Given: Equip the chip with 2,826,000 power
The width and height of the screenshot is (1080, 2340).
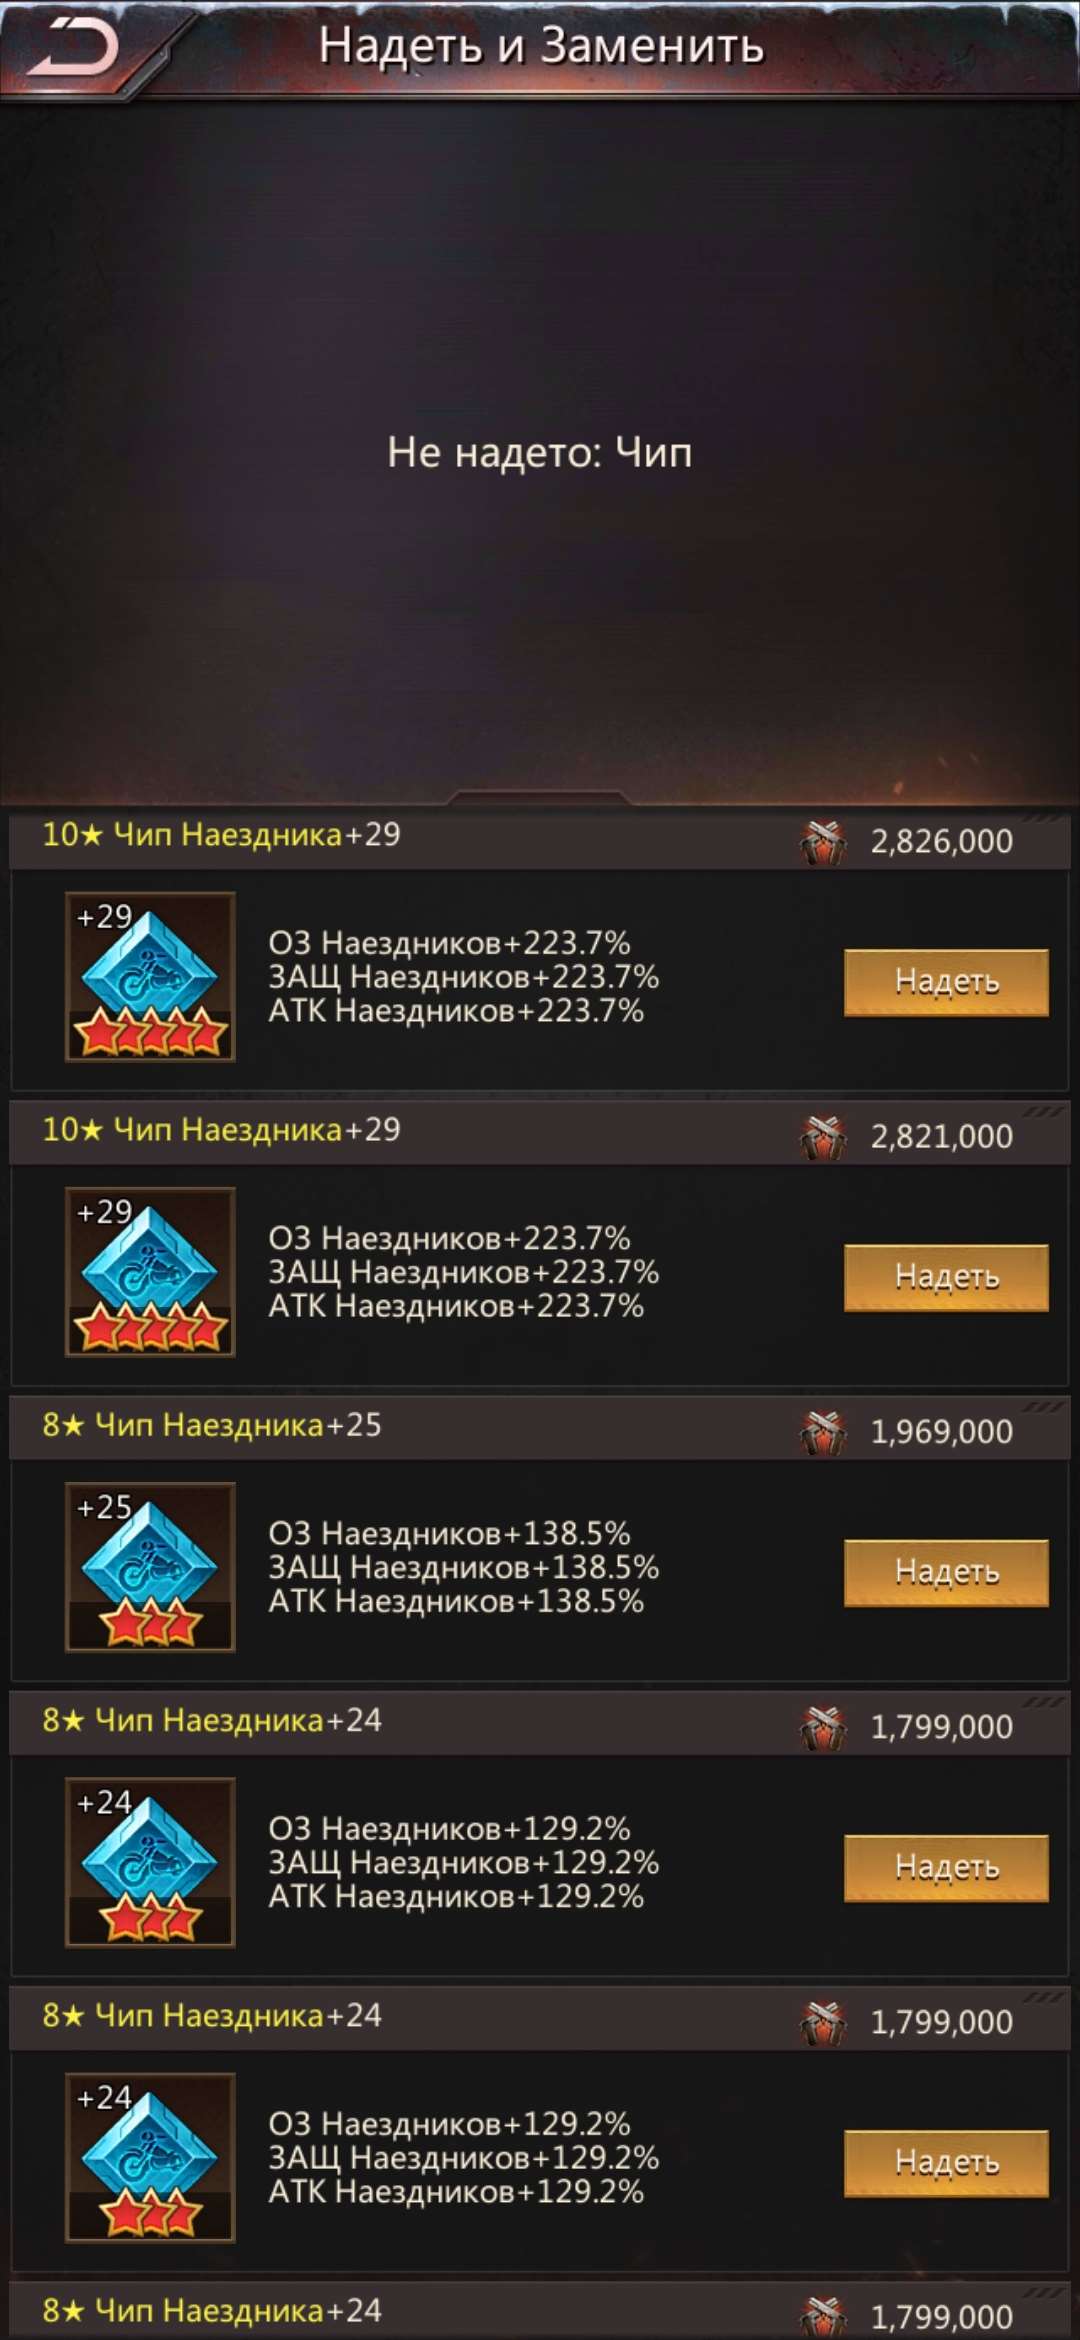Looking at the screenshot, I should 946,982.
